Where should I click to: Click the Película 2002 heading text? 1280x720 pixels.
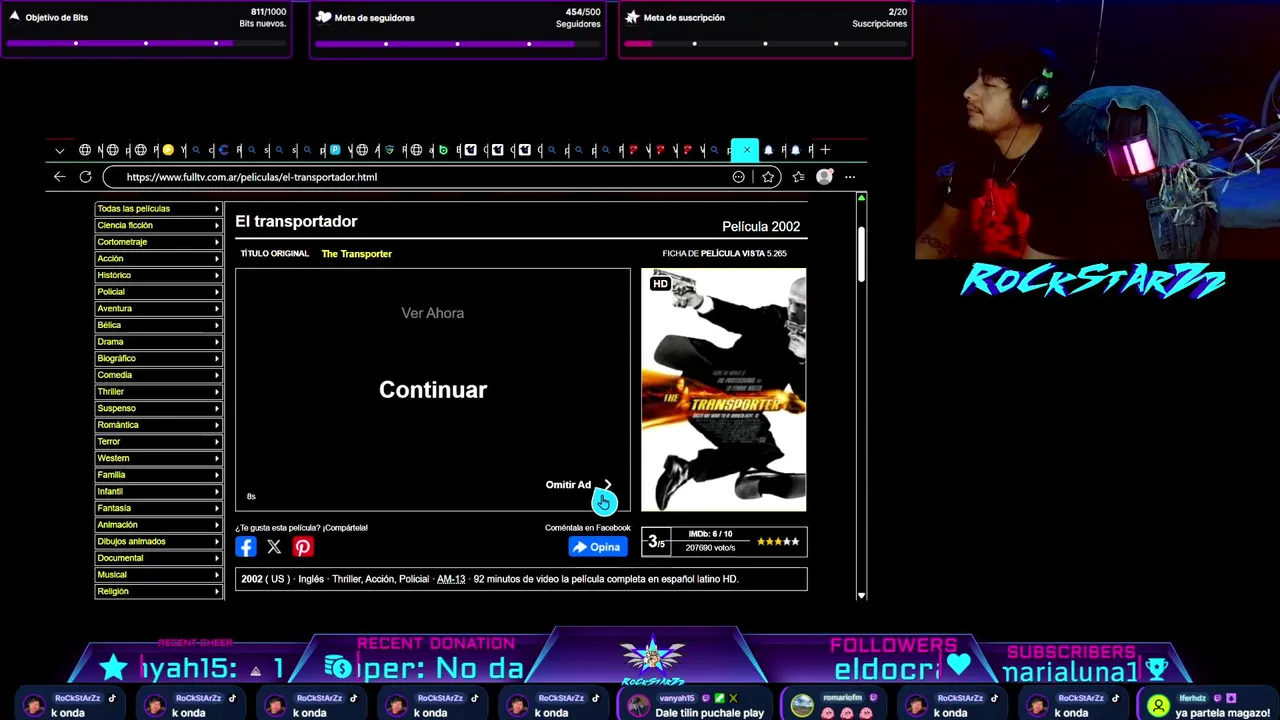761,227
